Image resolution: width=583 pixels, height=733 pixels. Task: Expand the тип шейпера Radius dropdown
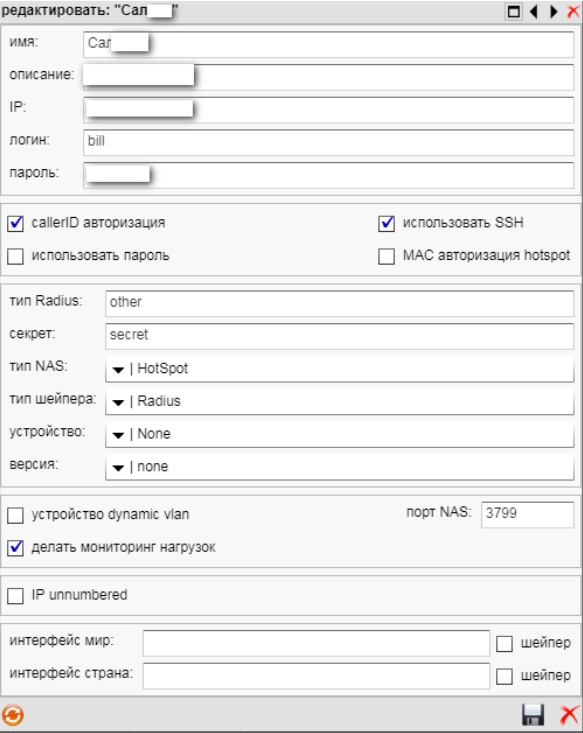(339, 402)
